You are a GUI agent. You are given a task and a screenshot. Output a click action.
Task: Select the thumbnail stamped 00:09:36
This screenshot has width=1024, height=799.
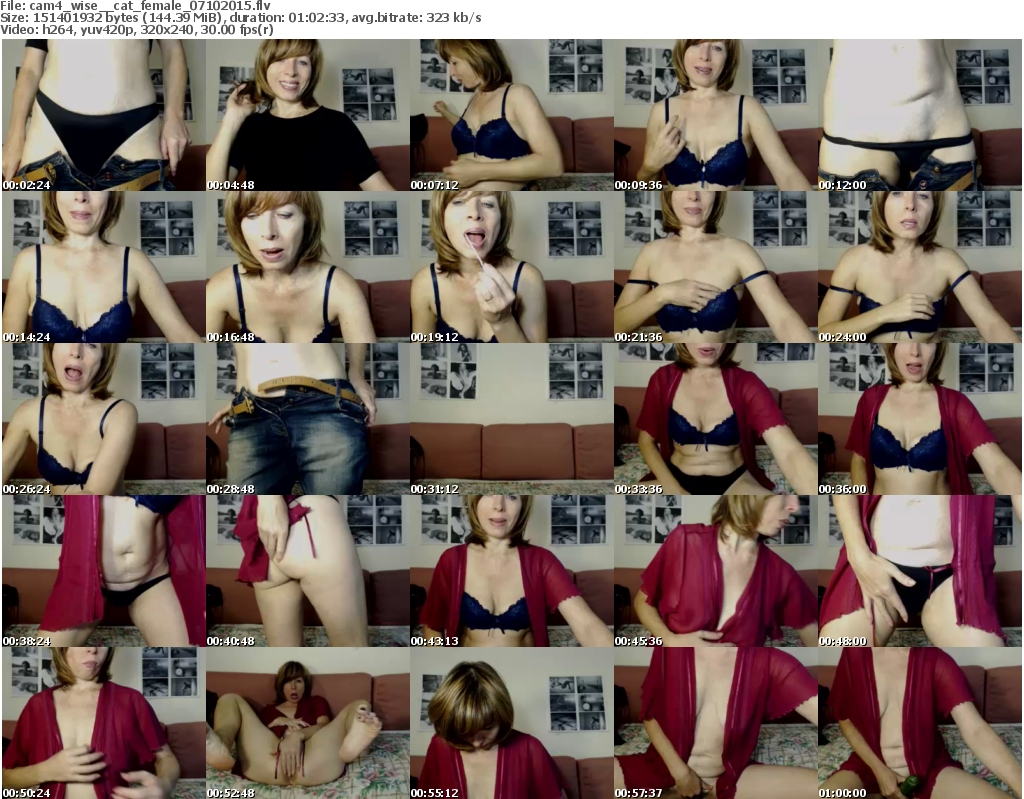pos(716,115)
